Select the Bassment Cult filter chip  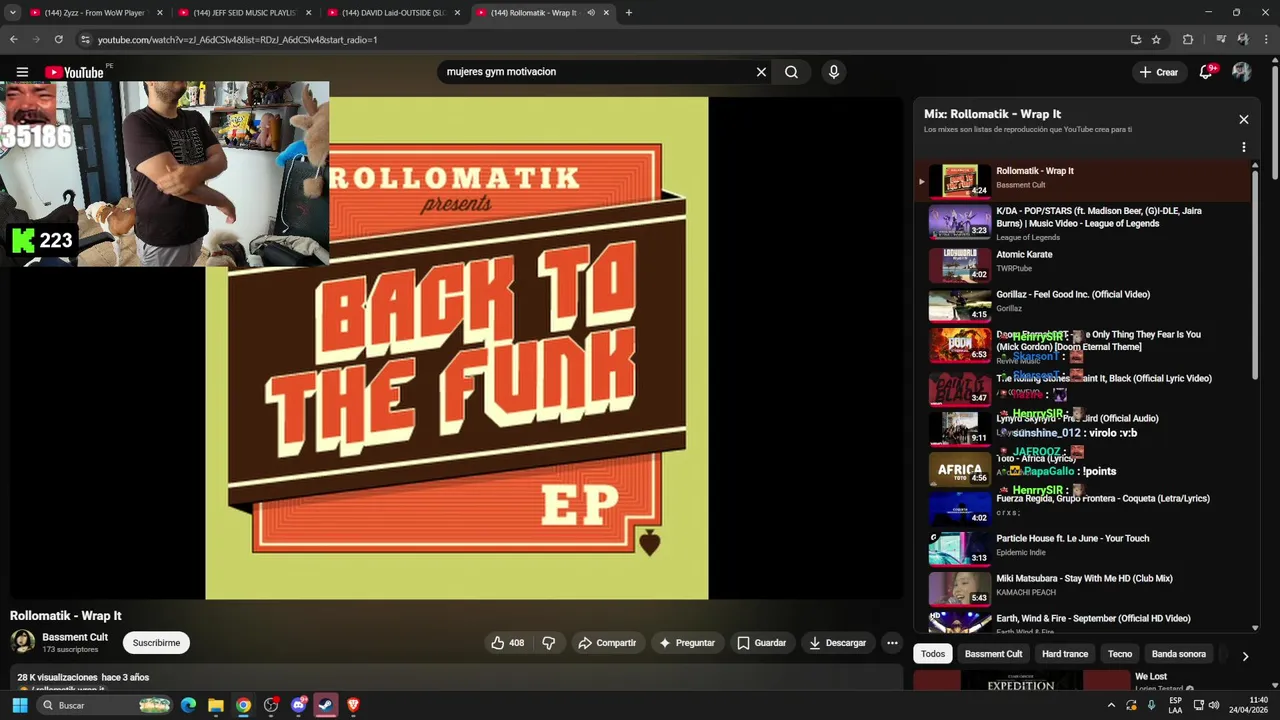[993, 654]
